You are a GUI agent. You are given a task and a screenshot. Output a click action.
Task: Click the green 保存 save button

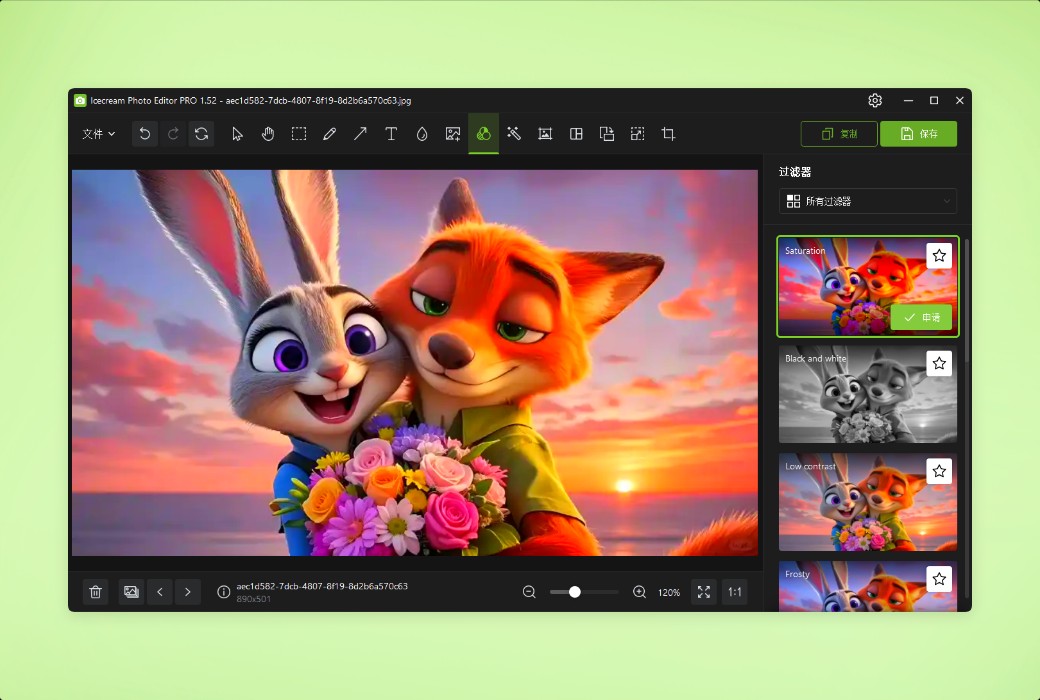click(918, 133)
